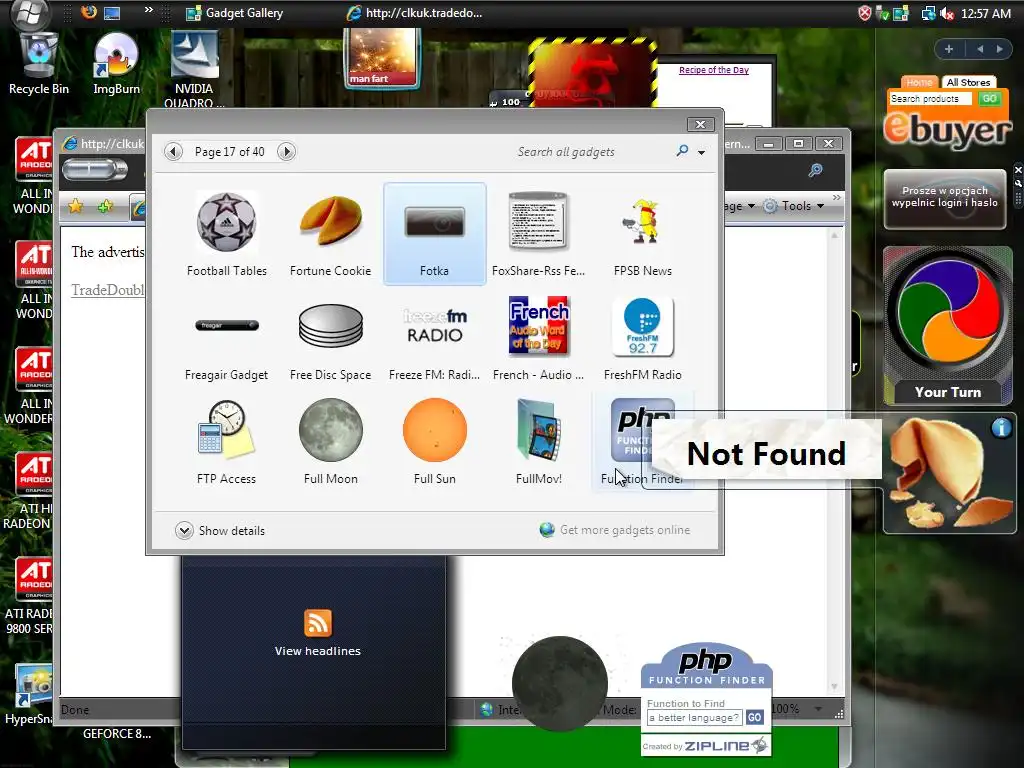Click GO in PHP Function Finder gadget
The image size is (1024, 768).
[754, 718]
